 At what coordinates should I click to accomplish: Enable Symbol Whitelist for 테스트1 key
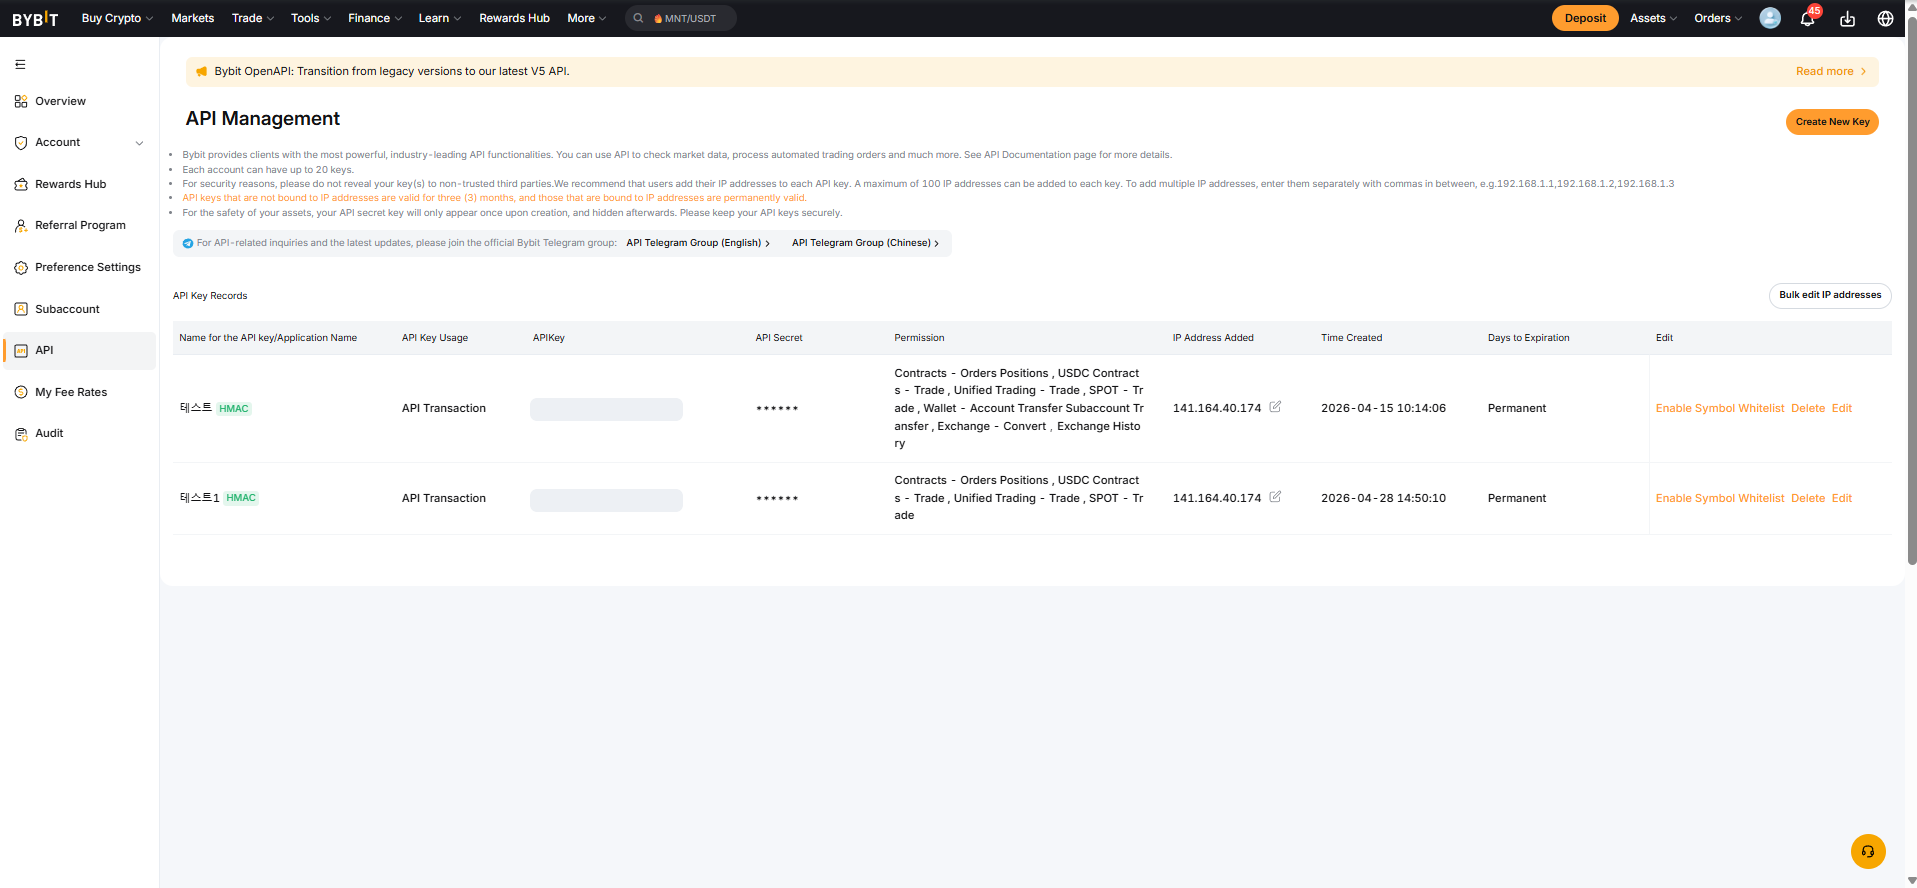tap(1720, 498)
